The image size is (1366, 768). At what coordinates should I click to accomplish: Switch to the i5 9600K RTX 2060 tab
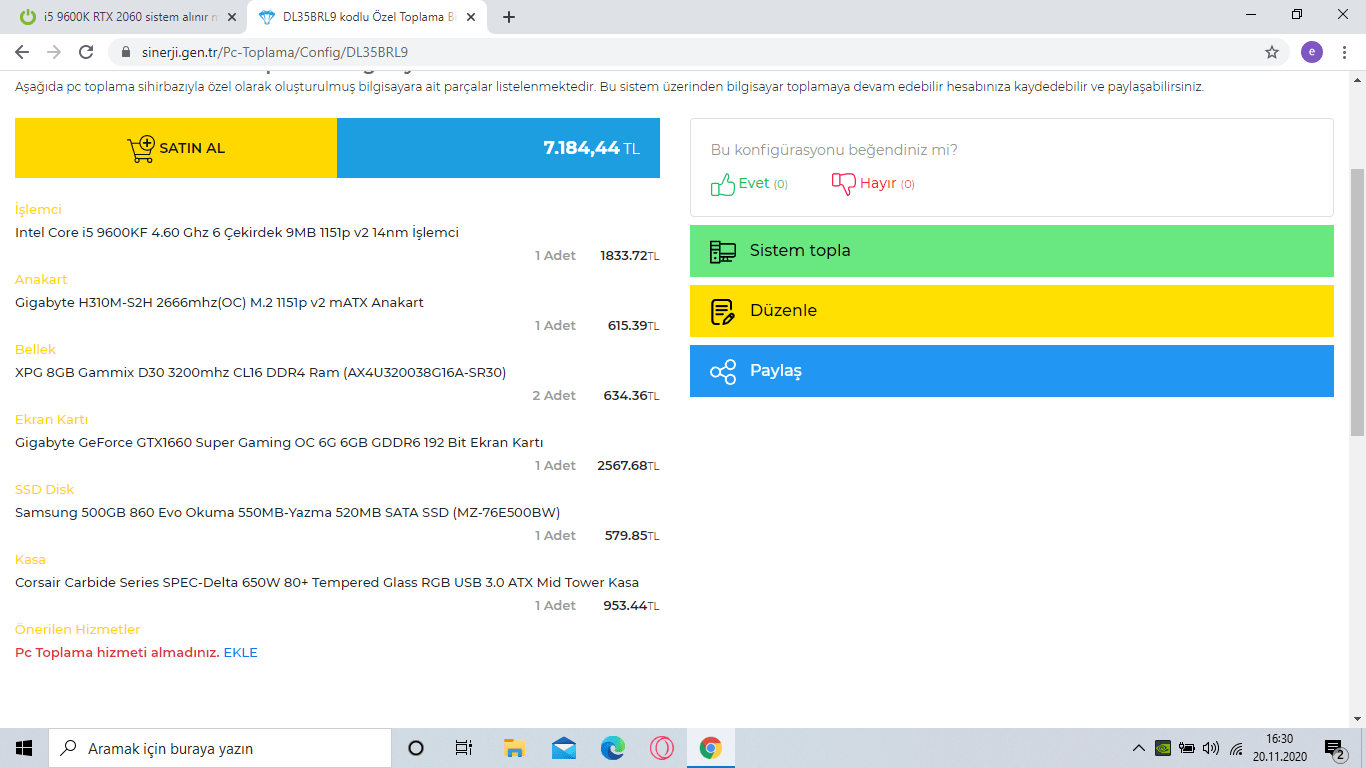pos(128,17)
